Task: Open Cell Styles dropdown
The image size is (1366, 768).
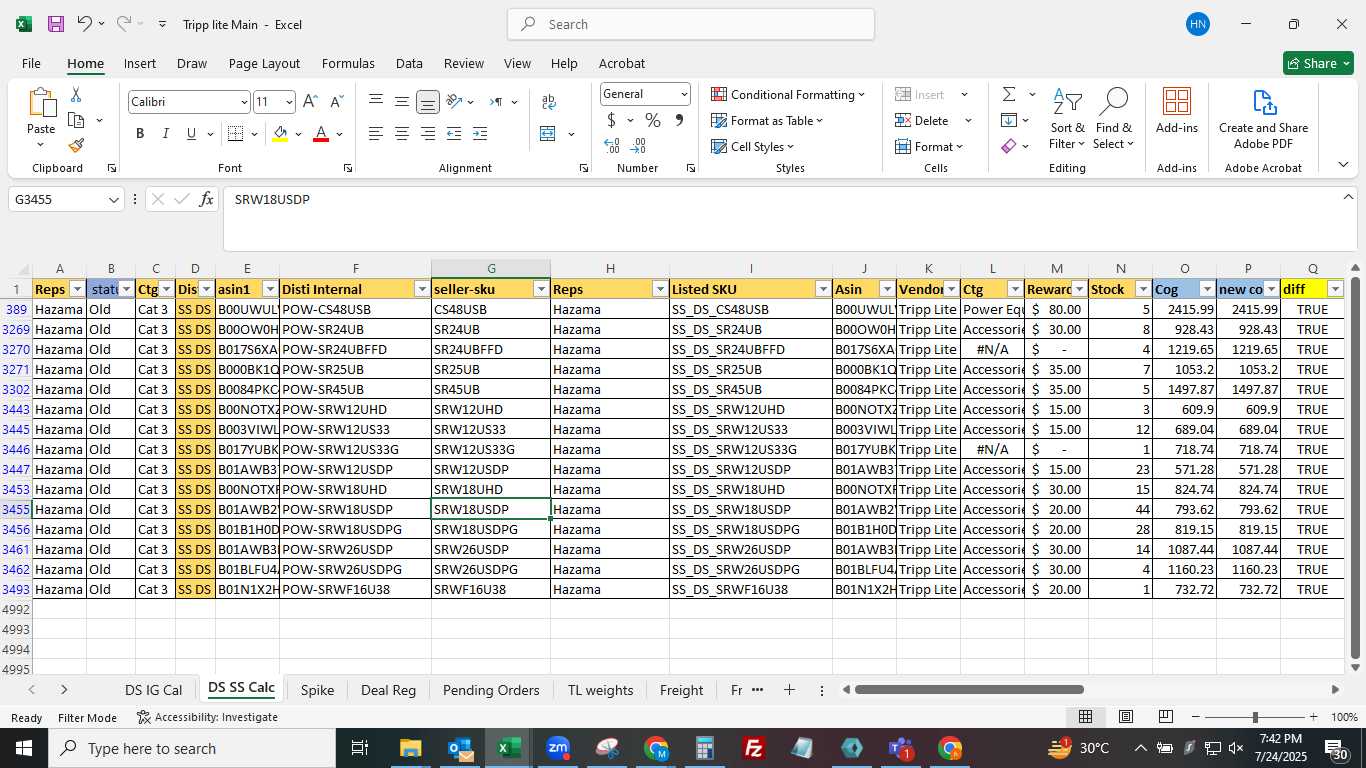Action: (753, 146)
